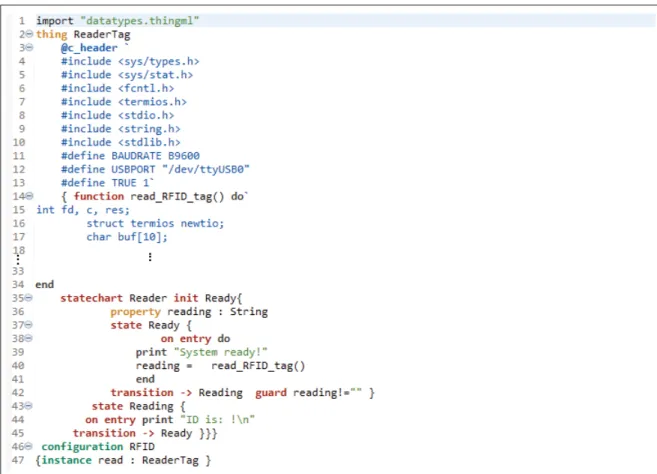Click 'on entry do' on line 38
Screen dimensions: 657x474
click(x=195, y=339)
